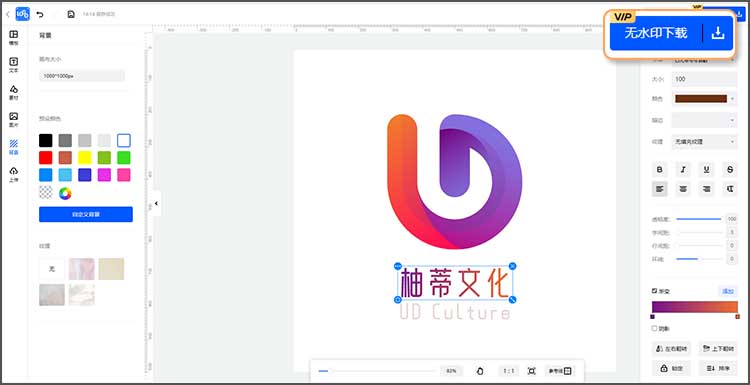
Task: Click the blue app logo icon
Action: 22,14
